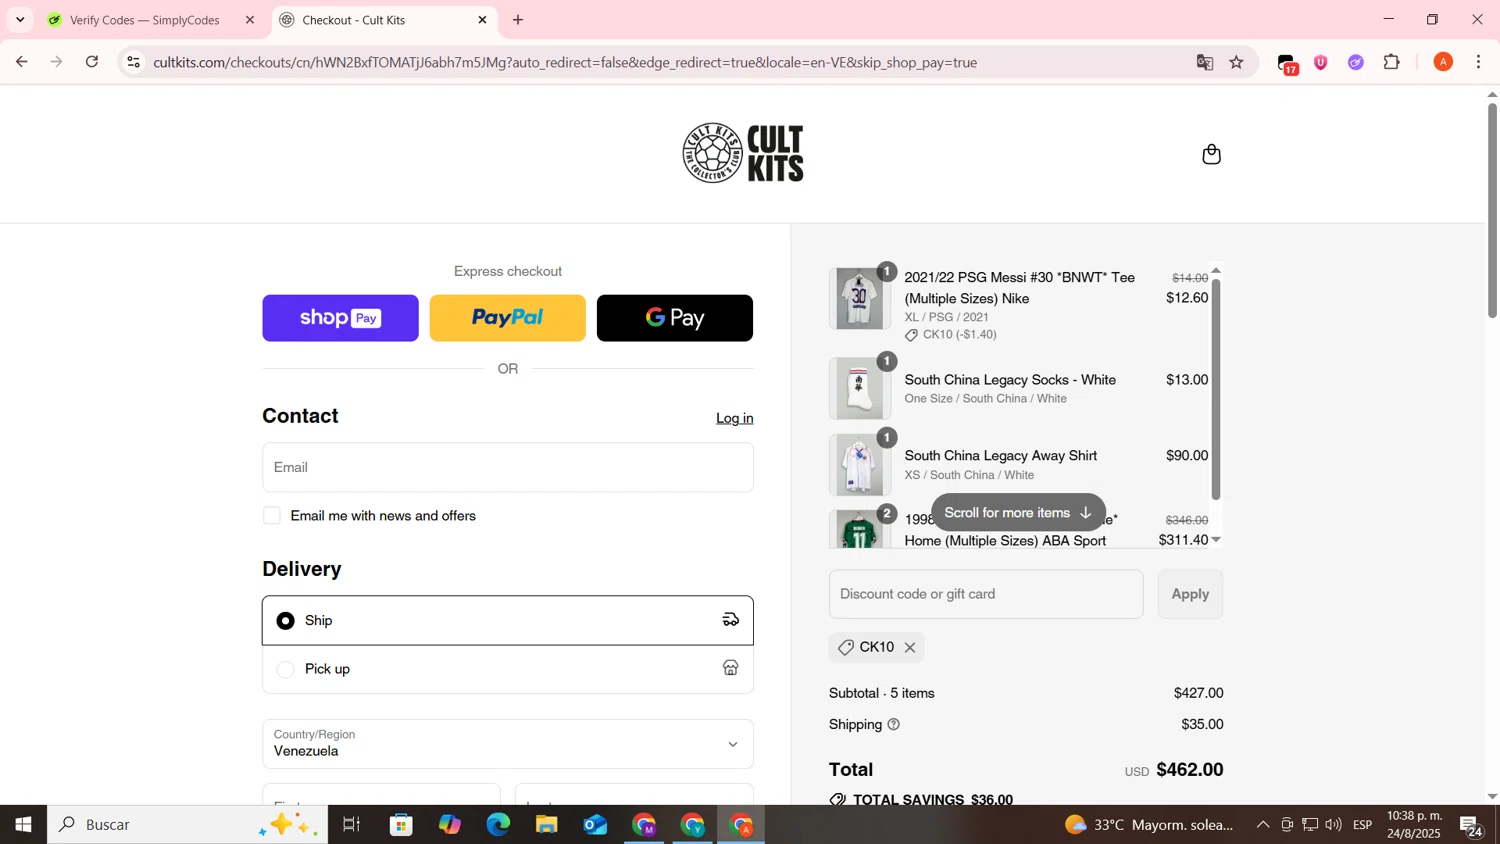
Task: Pay with PayPal button
Action: point(508,318)
